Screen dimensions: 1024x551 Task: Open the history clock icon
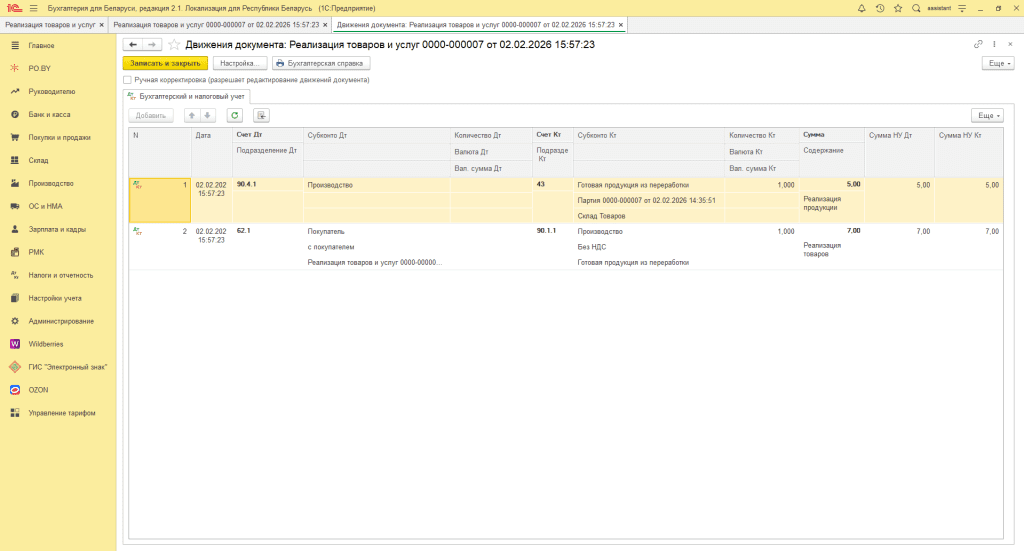click(x=879, y=8)
